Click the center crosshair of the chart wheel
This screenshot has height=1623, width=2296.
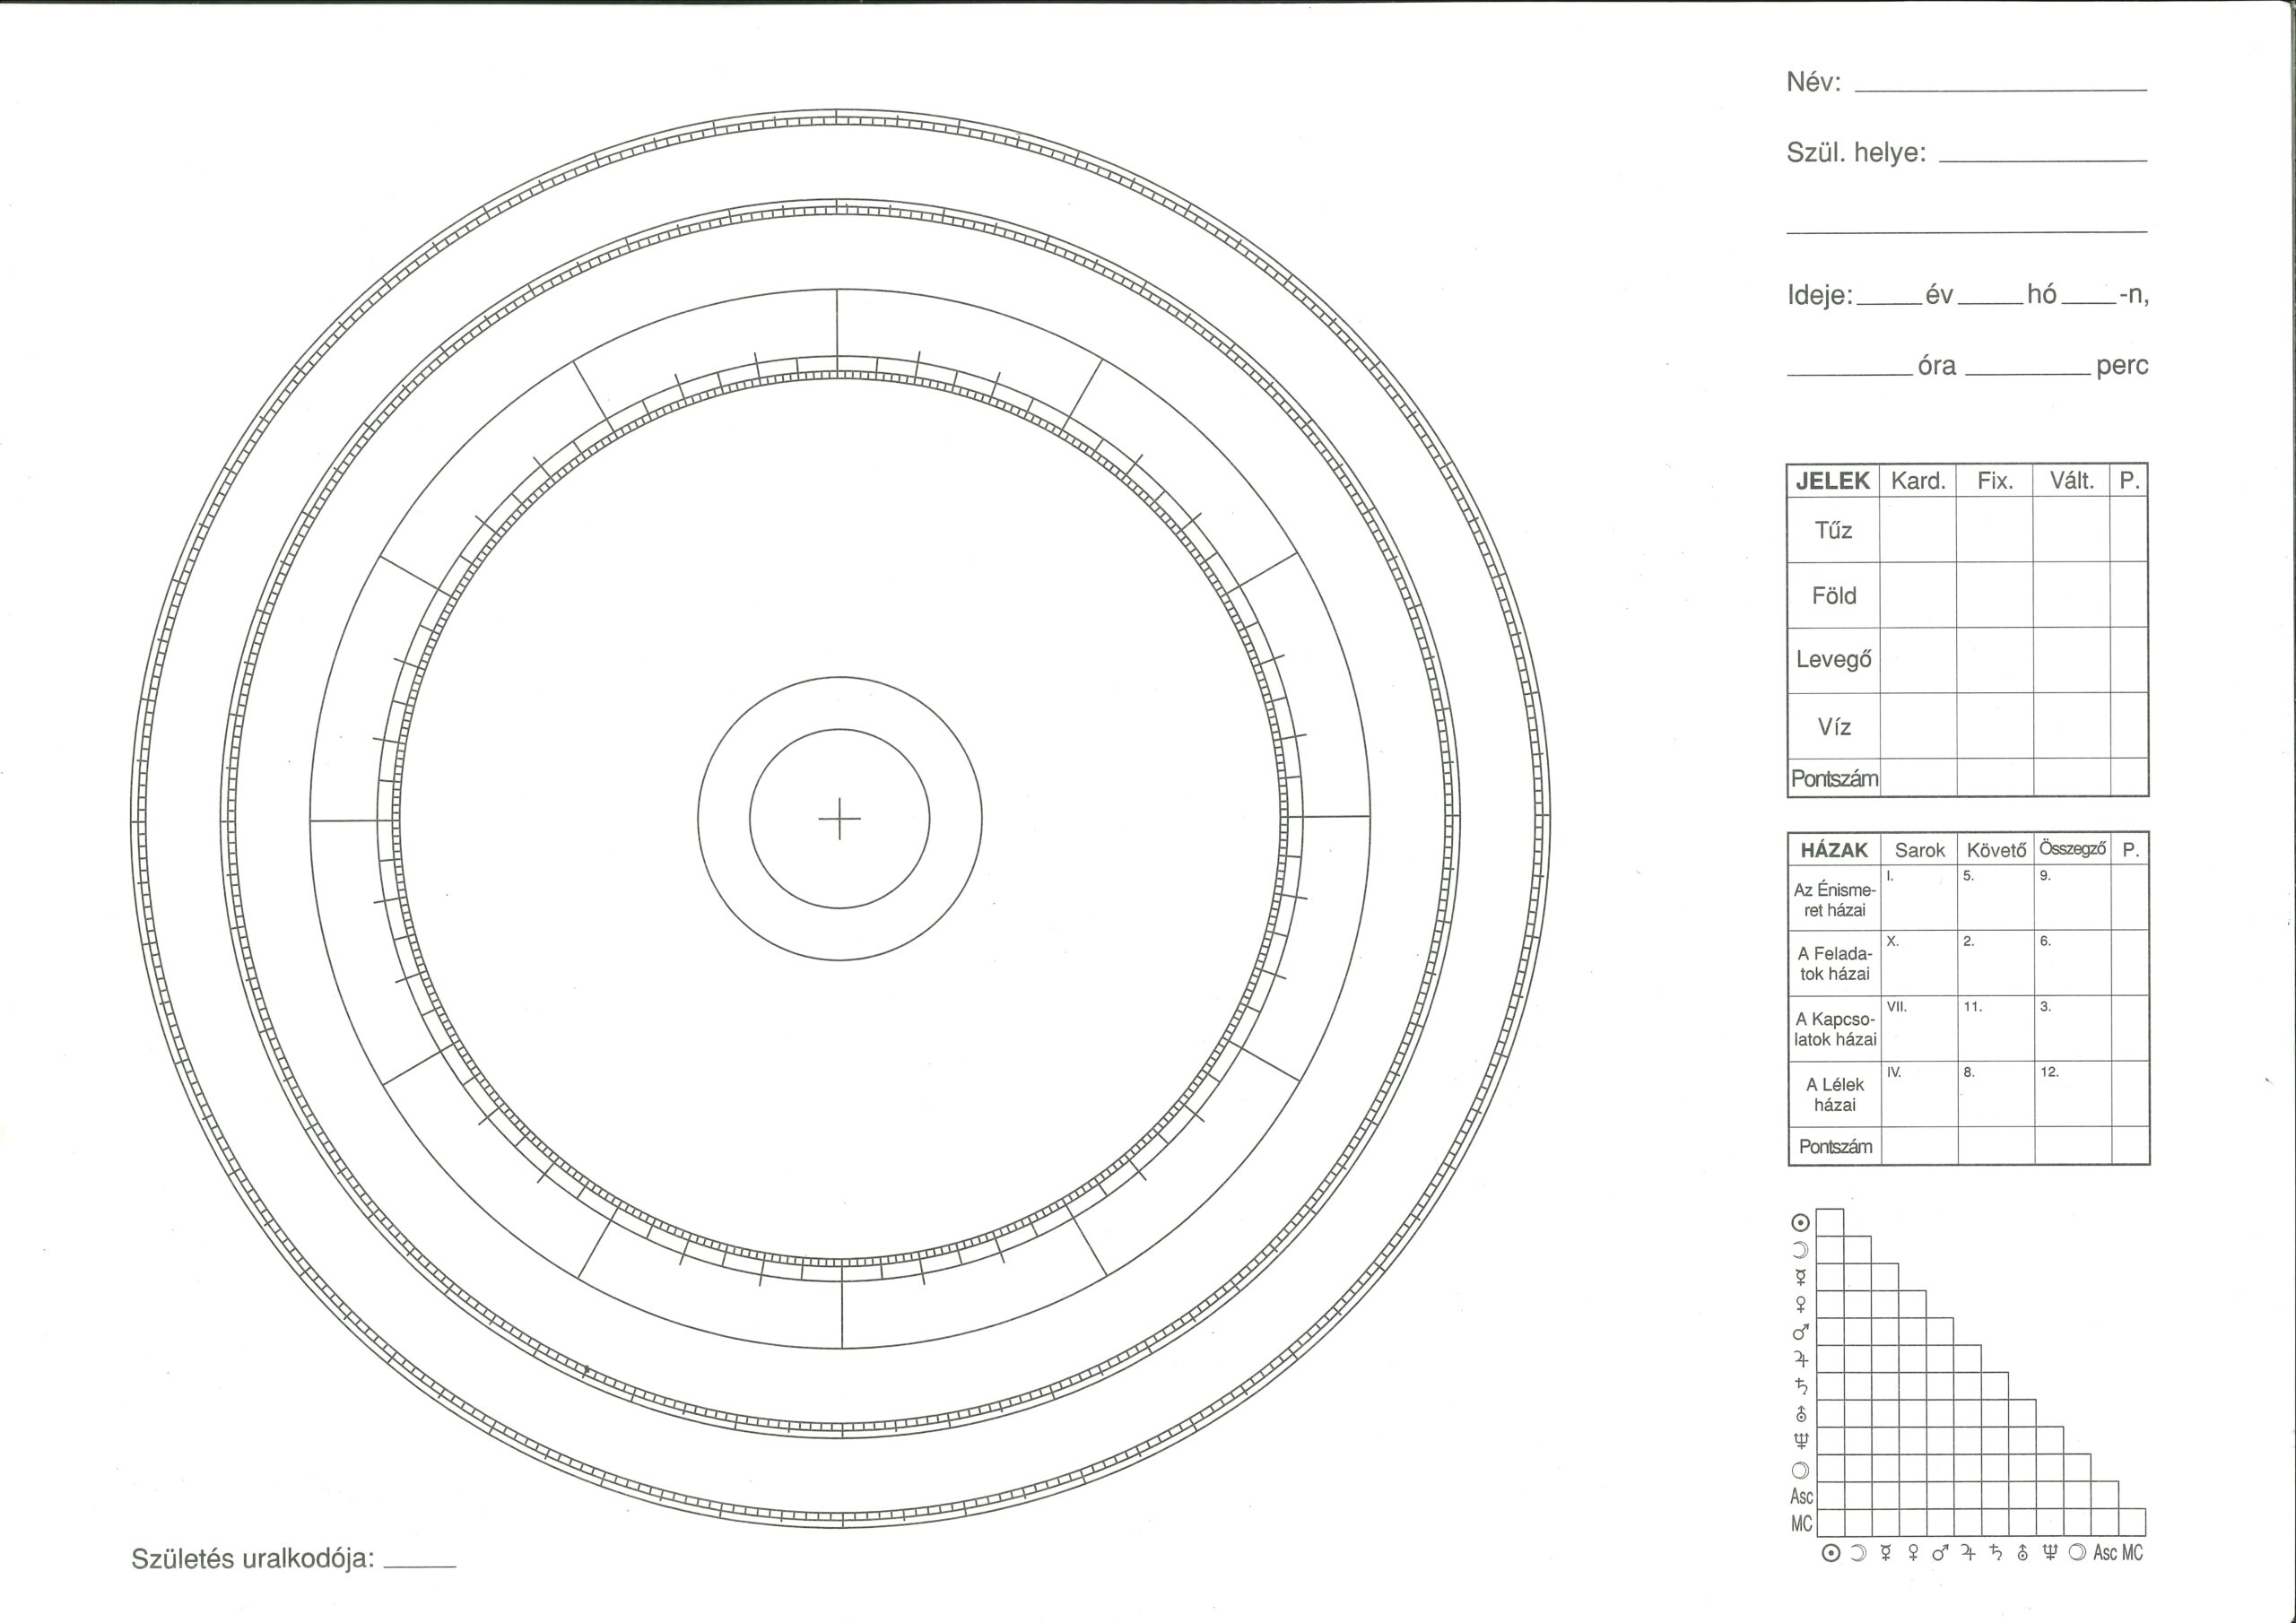pyautogui.click(x=839, y=819)
